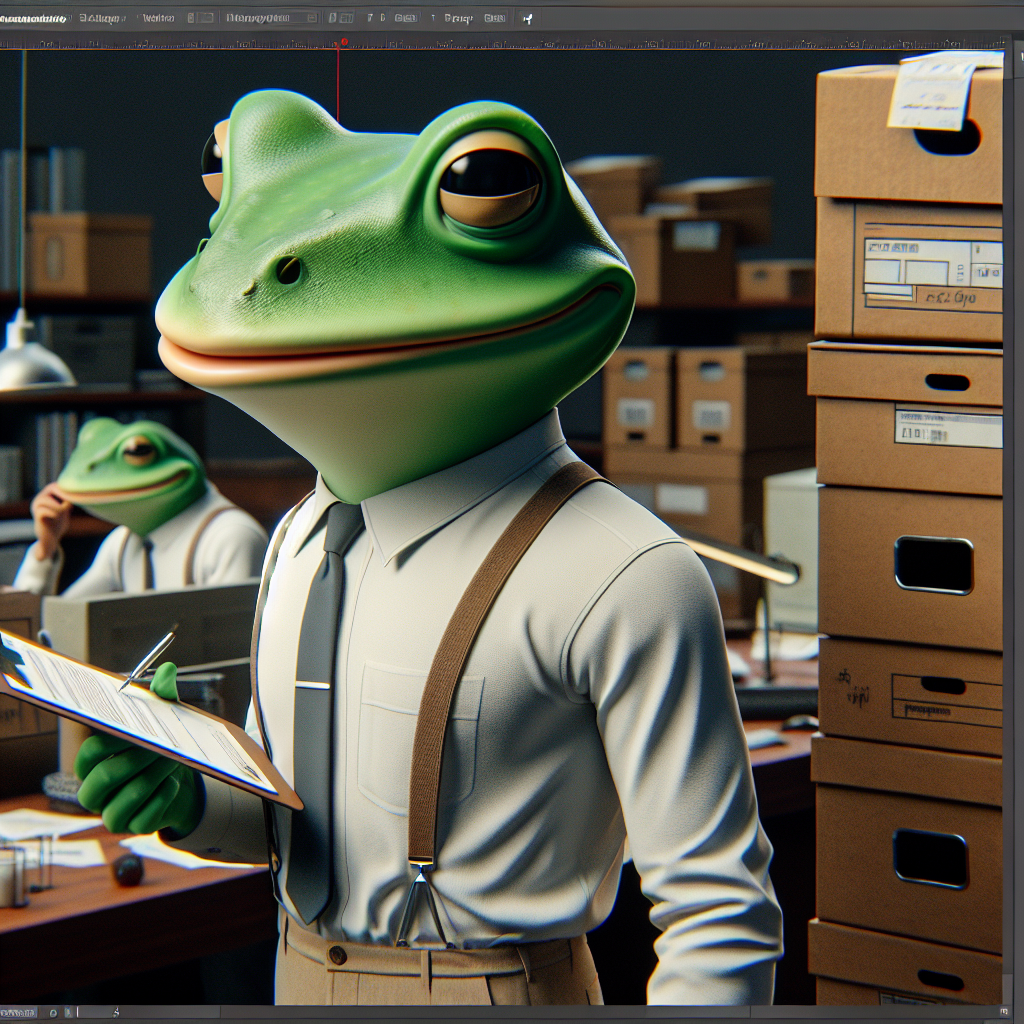The width and height of the screenshot is (1024, 1024).
Task: Click the red marker on the horizontal ruler
Action: pyautogui.click(x=344, y=42)
